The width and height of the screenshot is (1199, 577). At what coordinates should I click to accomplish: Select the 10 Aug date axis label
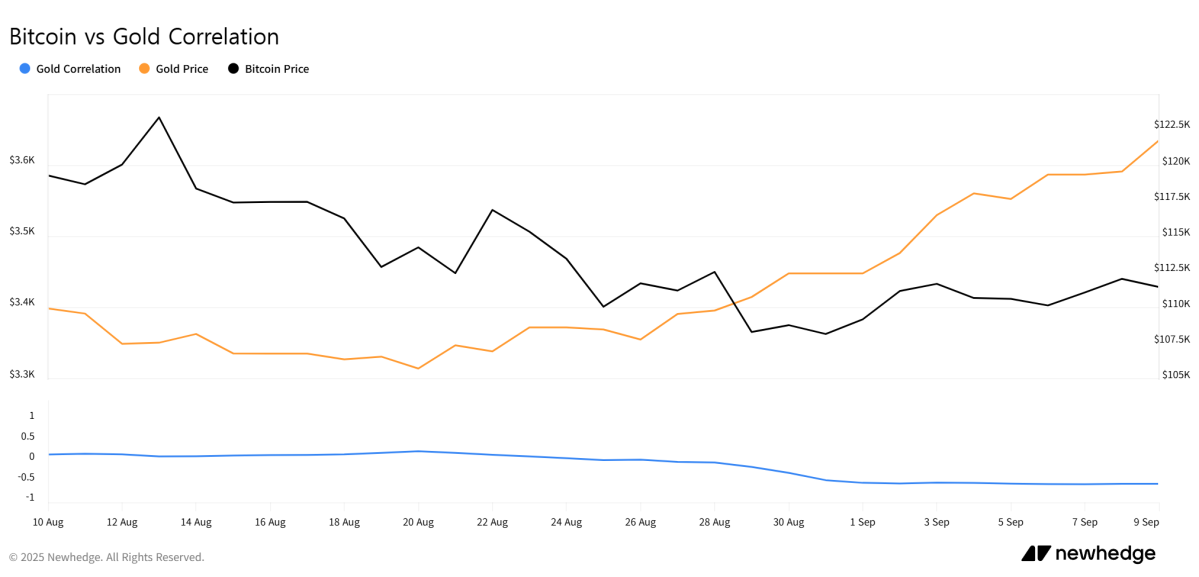[48, 522]
